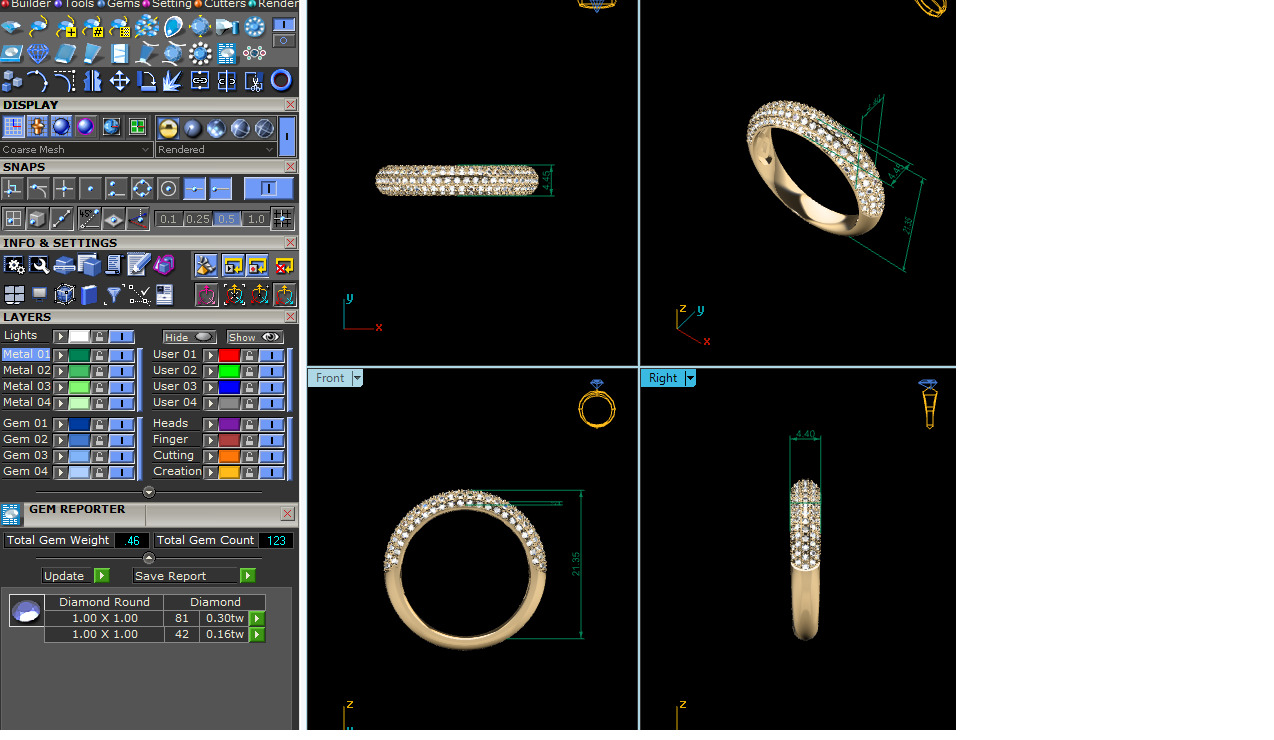Collapse the Layers panel with the down chevron
Viewport: 1274px width, 740px height.
149,492
